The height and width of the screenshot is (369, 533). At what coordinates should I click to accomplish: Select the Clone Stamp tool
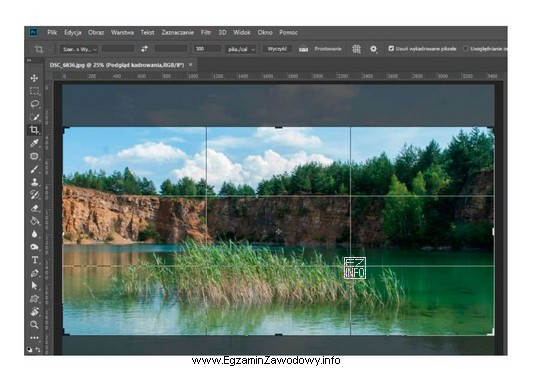click(x=34, y=182)
